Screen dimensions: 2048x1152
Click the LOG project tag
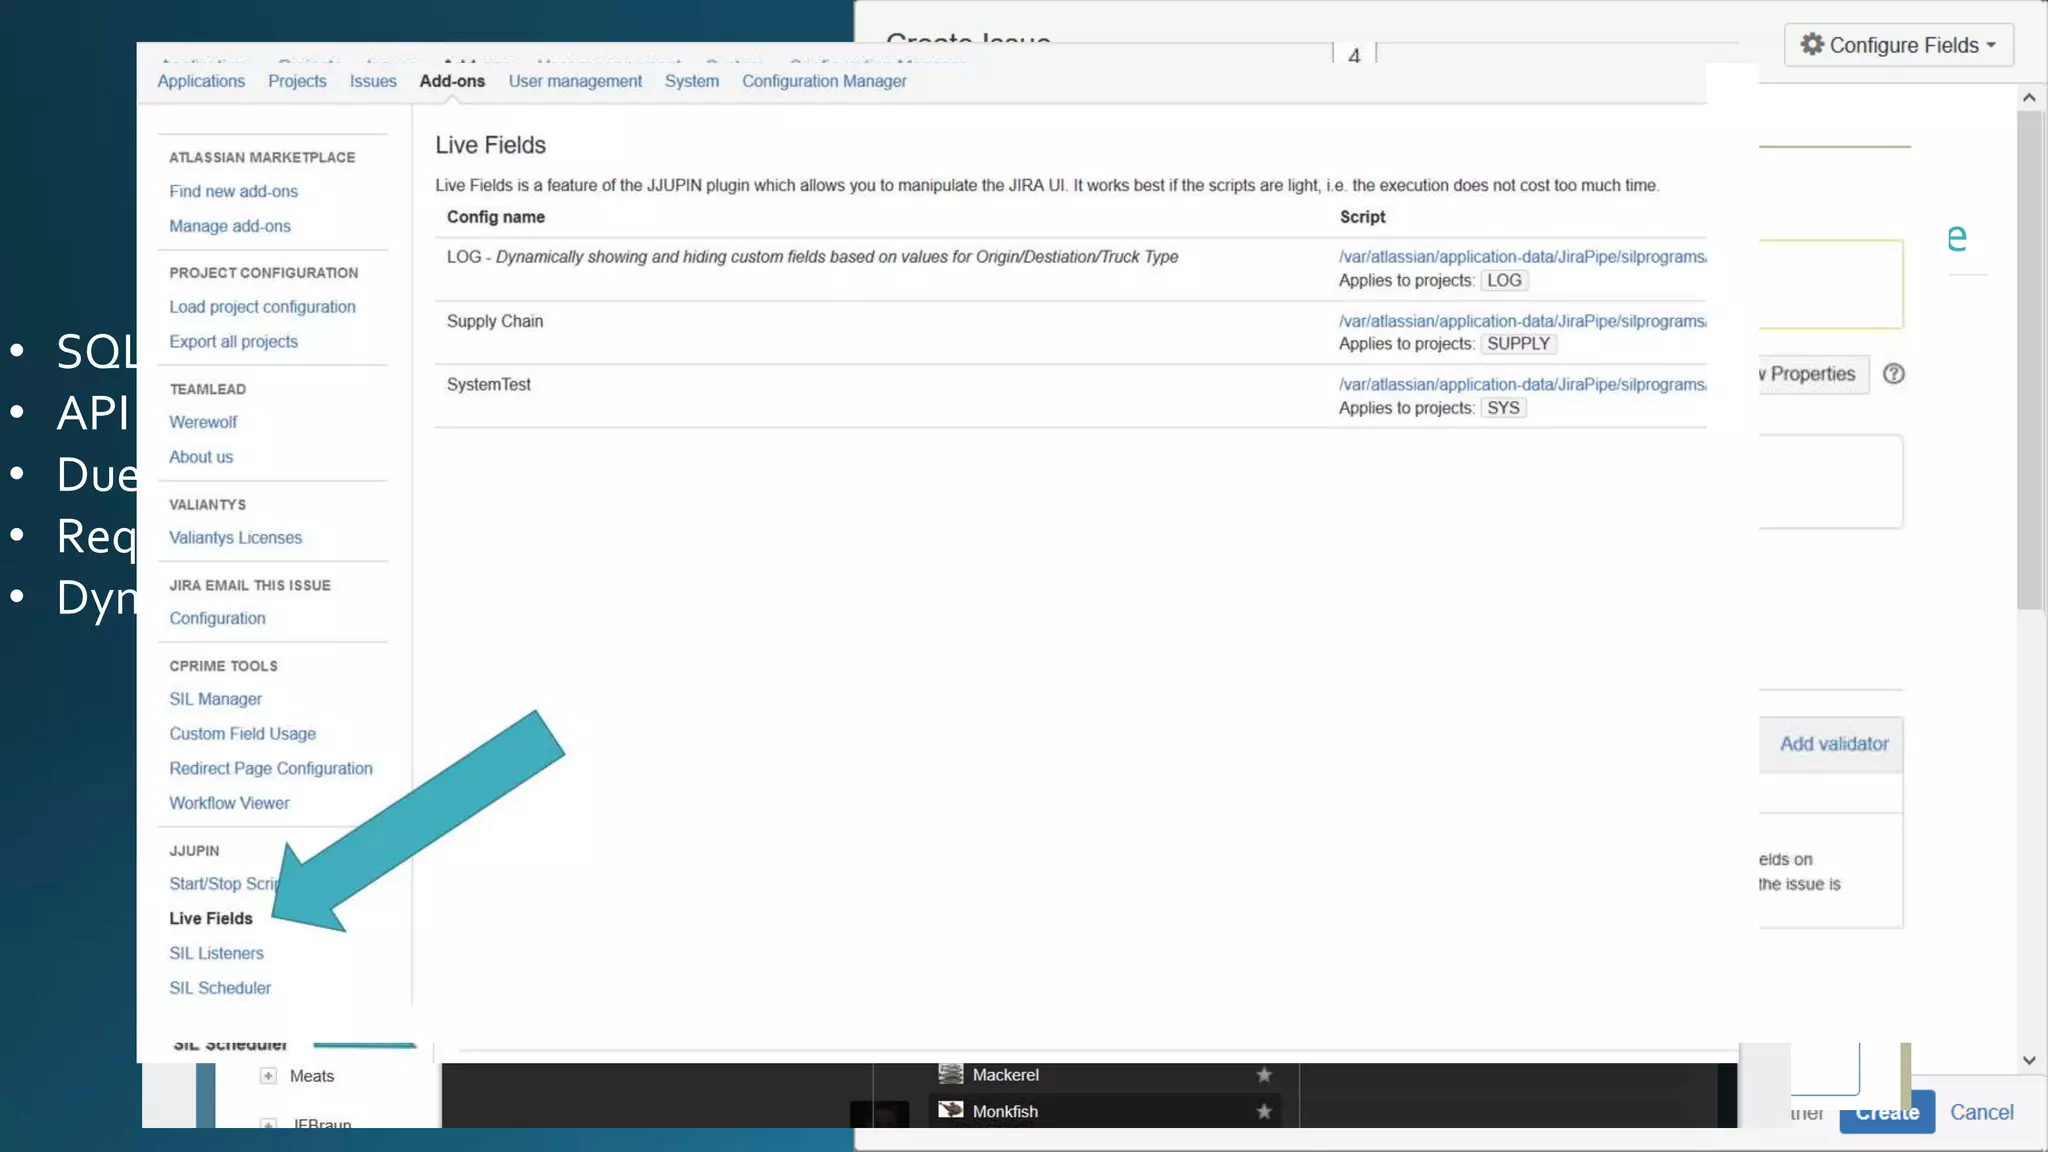click(1504, 281)
